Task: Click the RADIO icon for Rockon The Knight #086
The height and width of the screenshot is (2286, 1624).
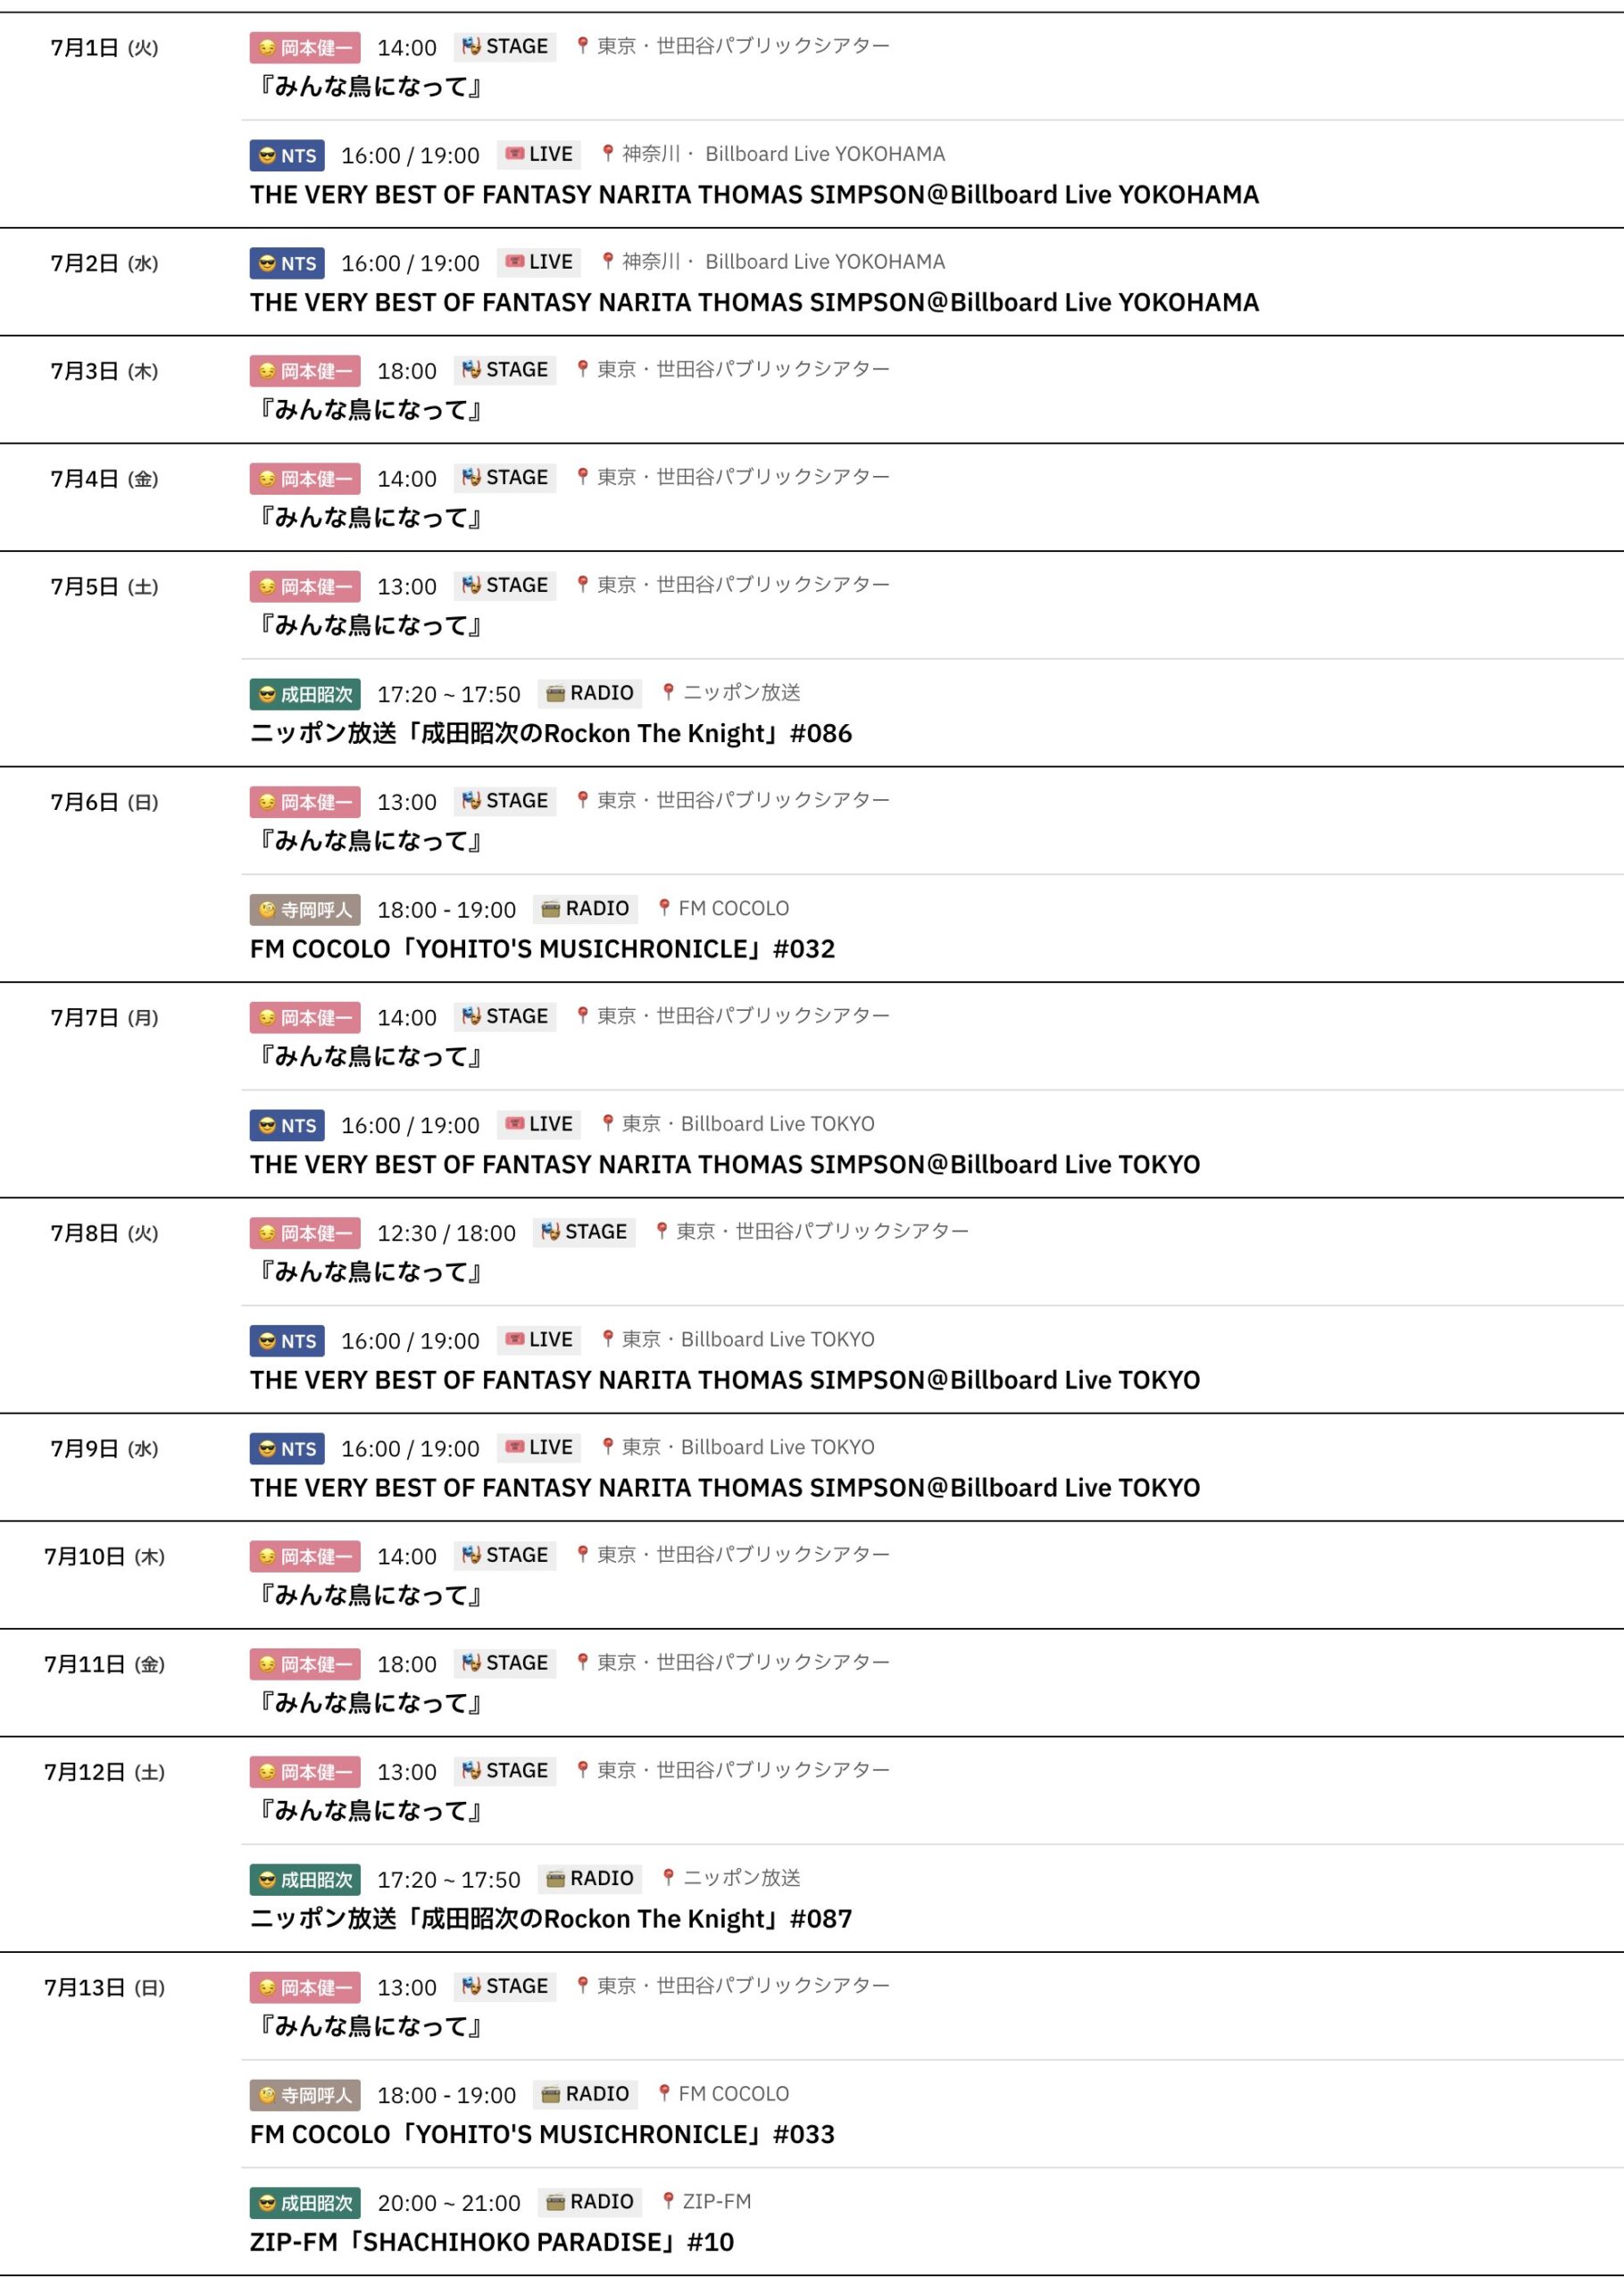Action: pyautogui.click(x=555, y=693)
